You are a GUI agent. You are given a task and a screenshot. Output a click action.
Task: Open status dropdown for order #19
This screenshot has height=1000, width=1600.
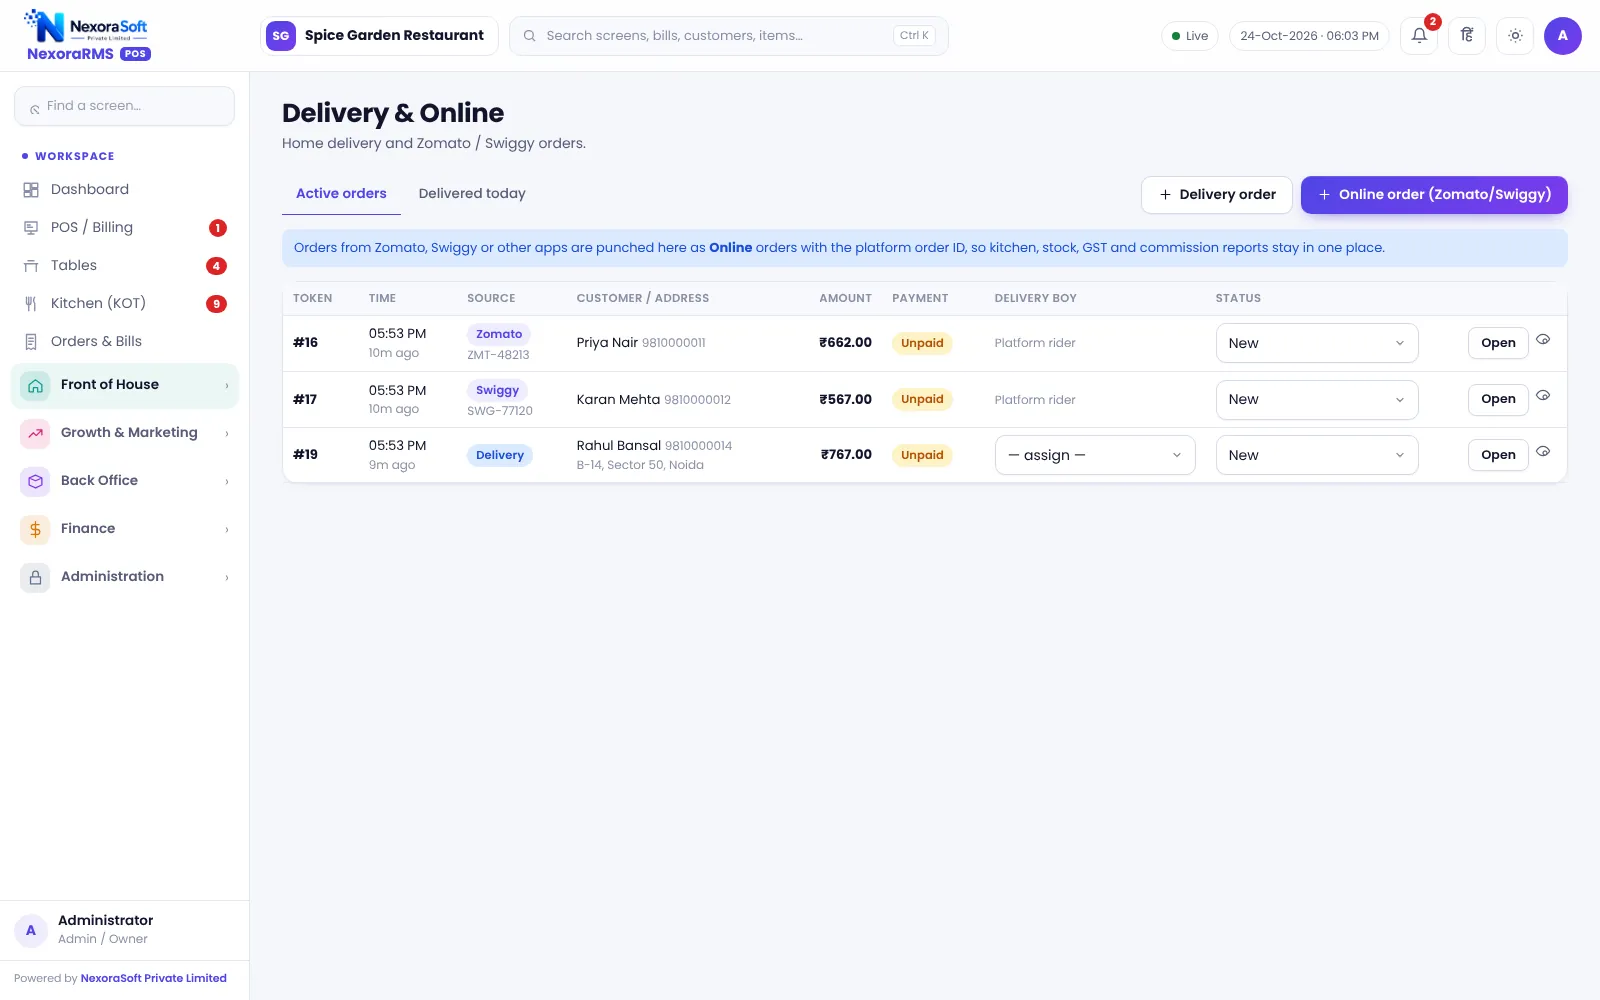[1317, 455]
